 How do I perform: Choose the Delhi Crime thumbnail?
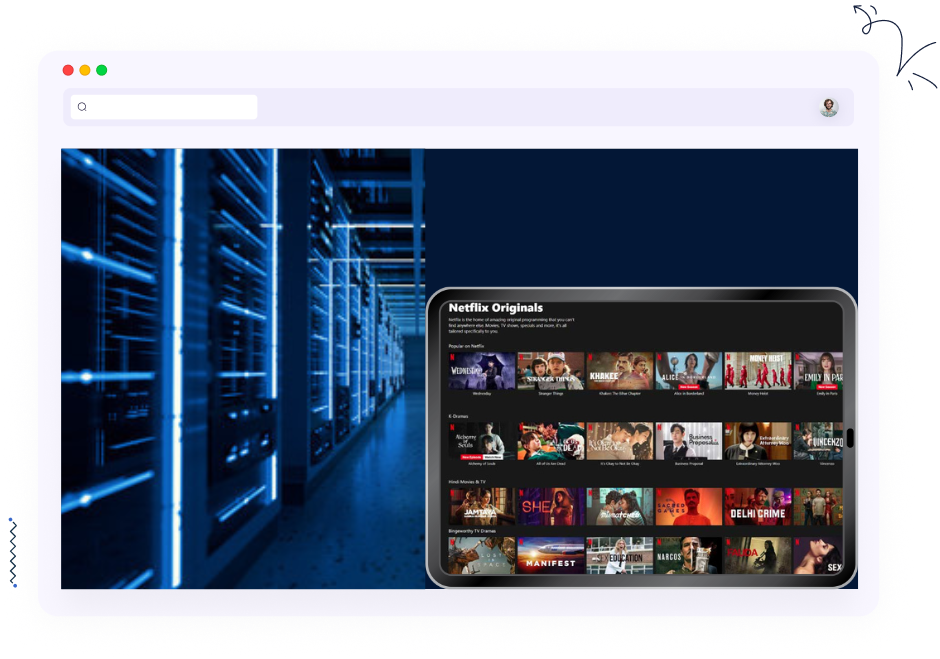[x=757, y=506]
